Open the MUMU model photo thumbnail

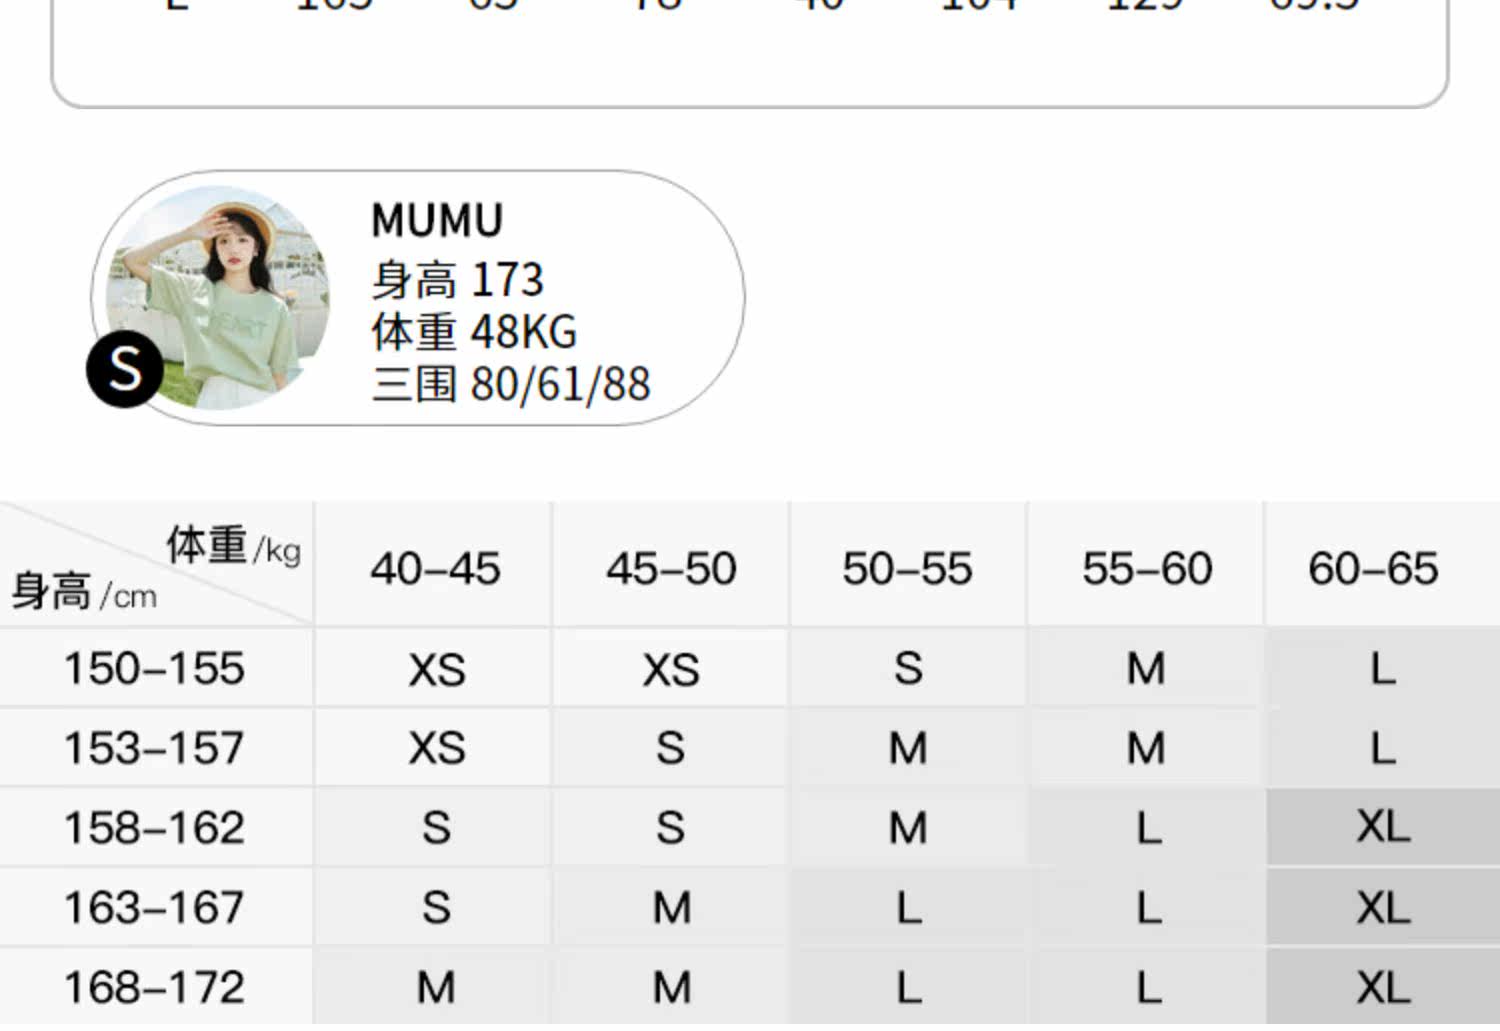click(220, 295)
